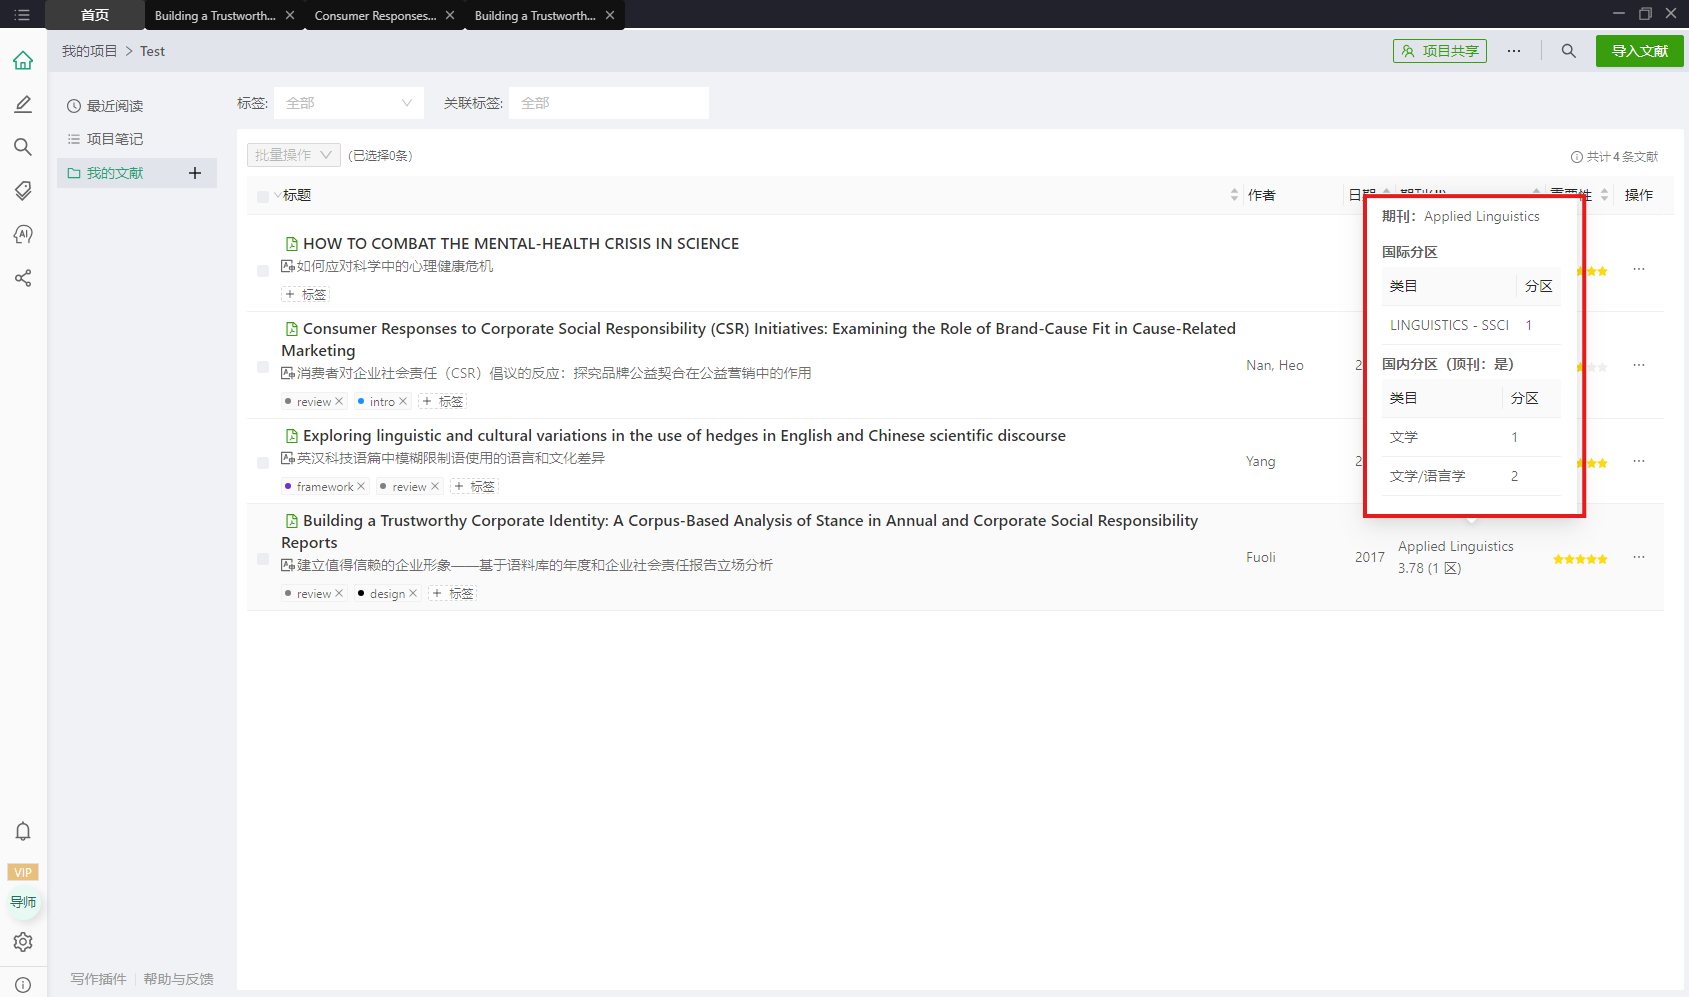Image resolution: width=1689 pixels, height=997 pixels.
Task: Remove review tag from Consumer Responses paper
Action: [x=339, y=401]
